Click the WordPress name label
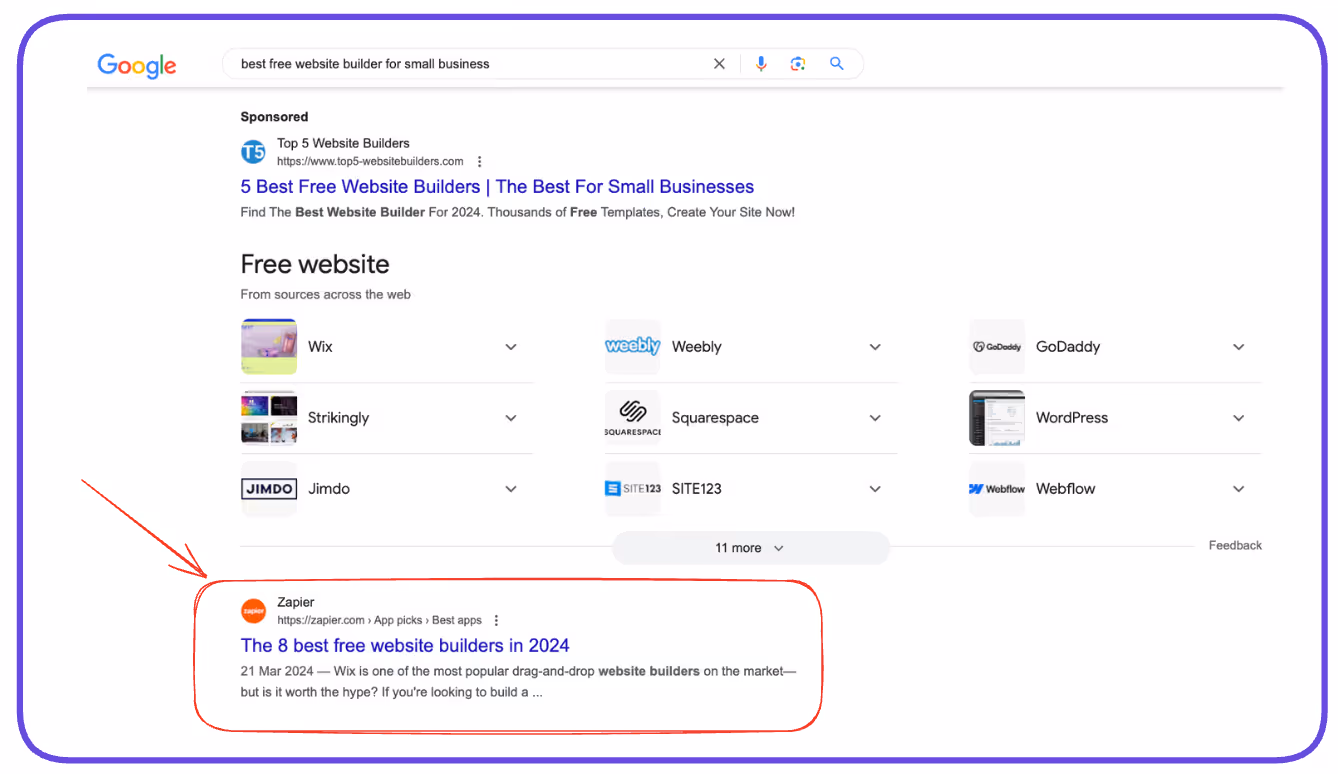Viewport: 1338px width, 774px height. (1072, 418)
